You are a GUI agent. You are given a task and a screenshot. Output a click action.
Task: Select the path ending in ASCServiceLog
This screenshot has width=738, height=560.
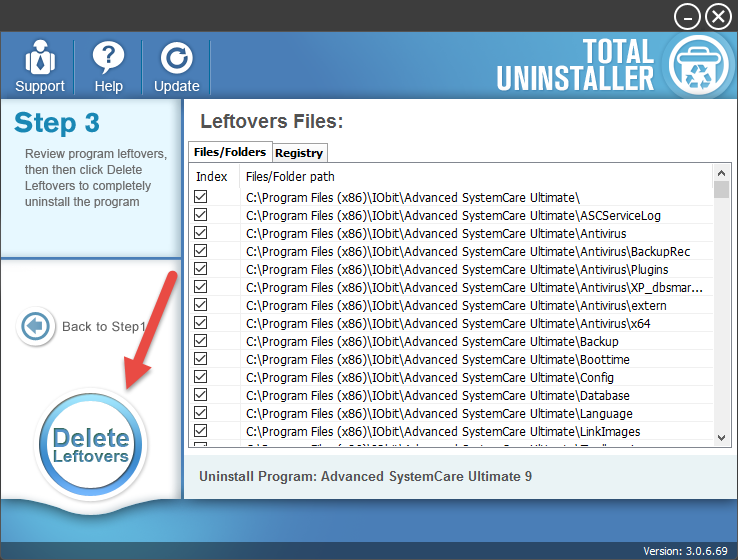tap(453, 216)
